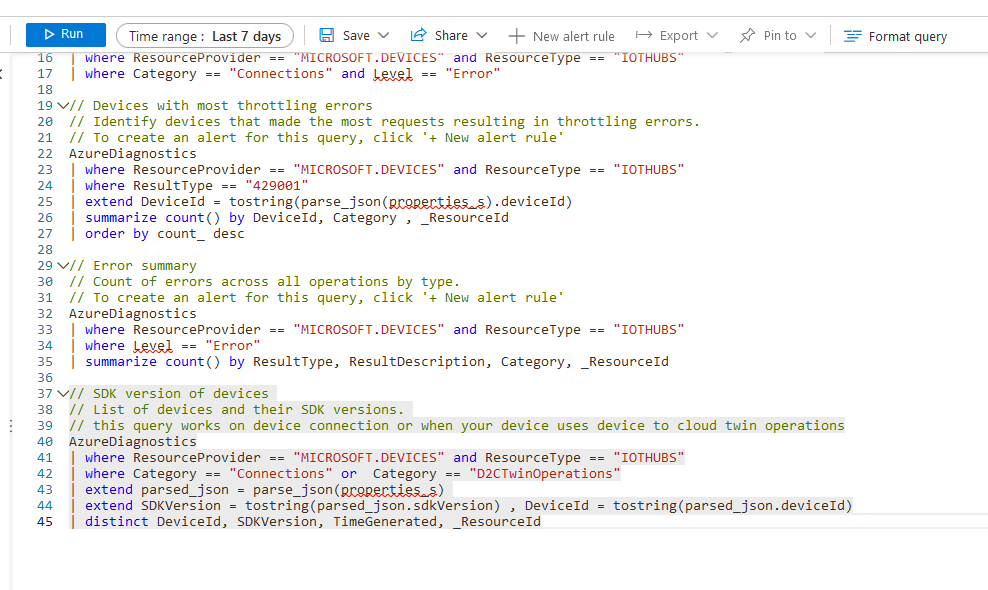
Task: Click the Export arrow icon
Action: point(644,35)
